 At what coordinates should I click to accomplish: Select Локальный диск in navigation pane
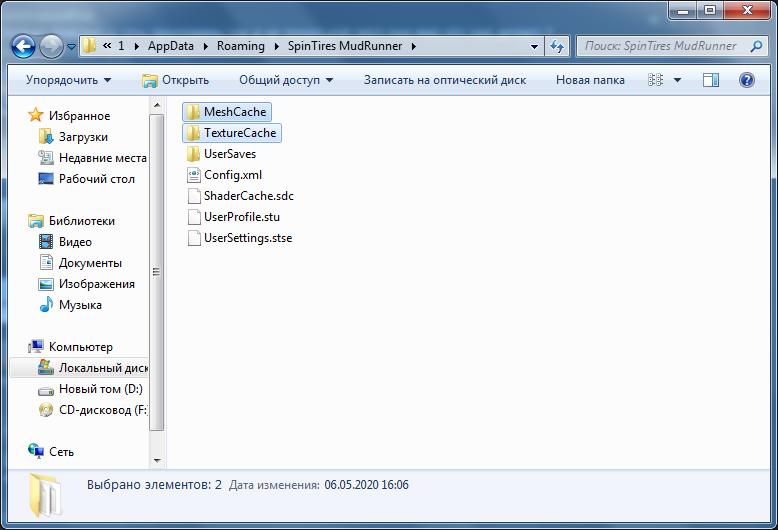79,368
